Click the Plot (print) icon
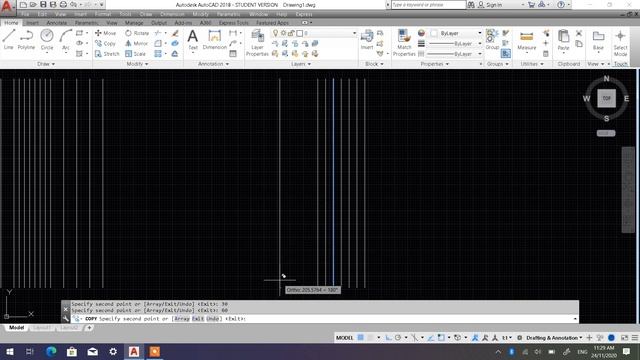 (63, 5)
